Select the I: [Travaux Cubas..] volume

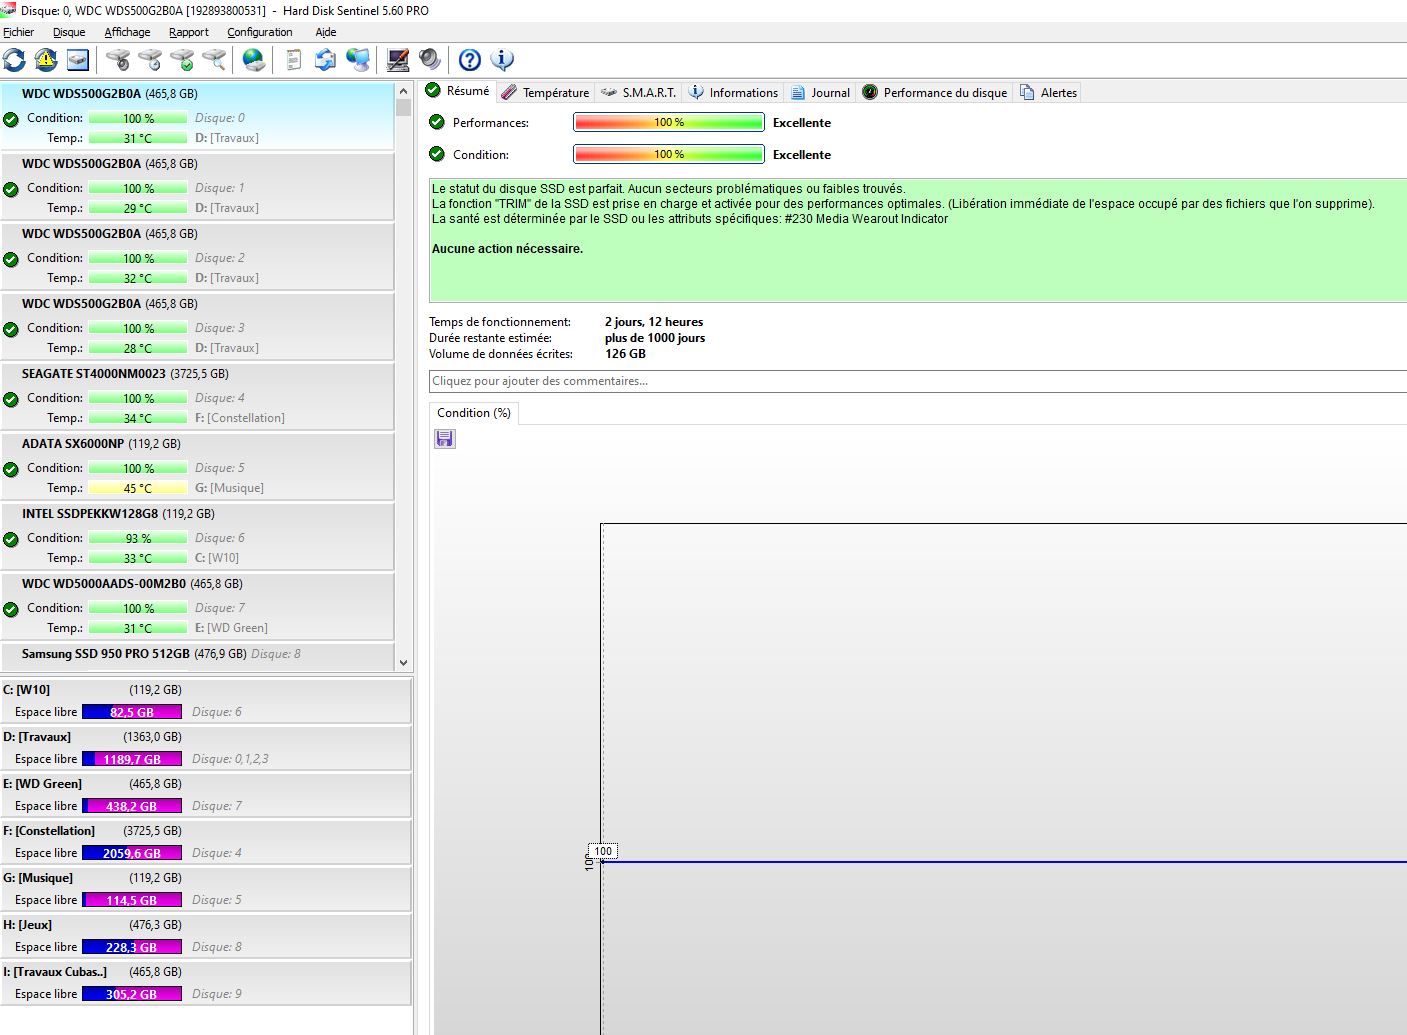205,983
